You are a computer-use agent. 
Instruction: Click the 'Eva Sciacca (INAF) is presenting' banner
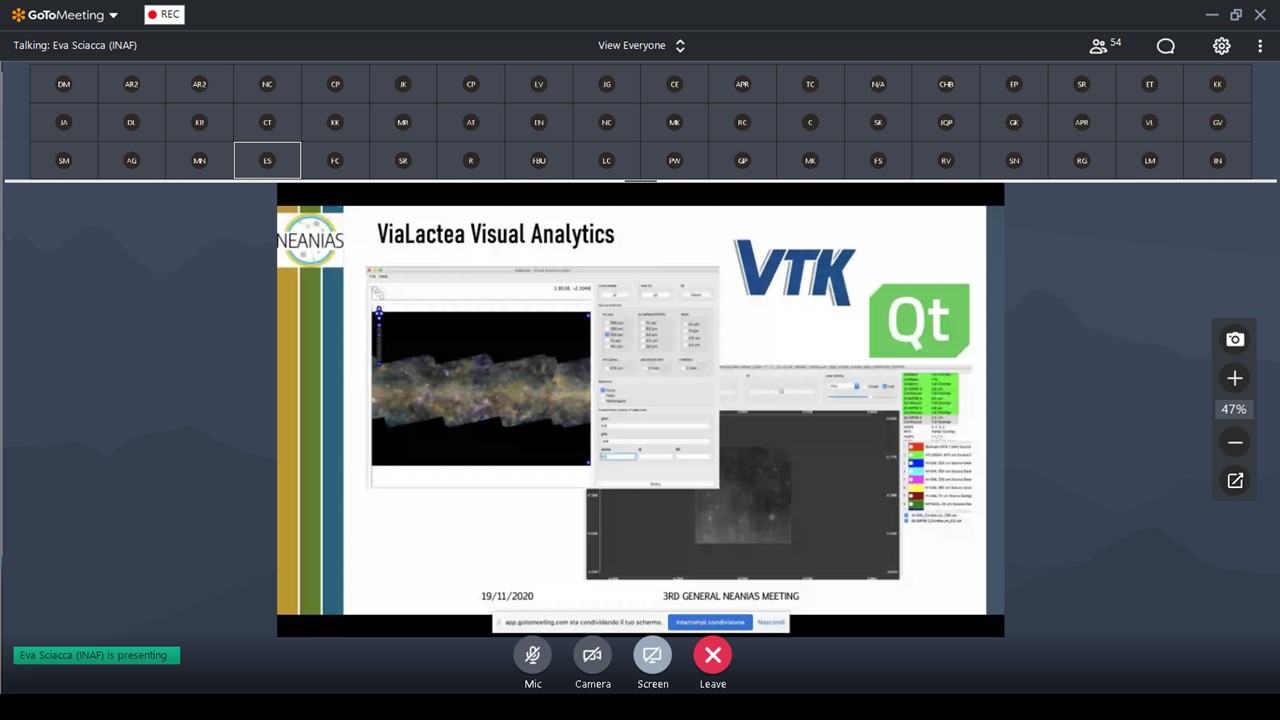97,656
